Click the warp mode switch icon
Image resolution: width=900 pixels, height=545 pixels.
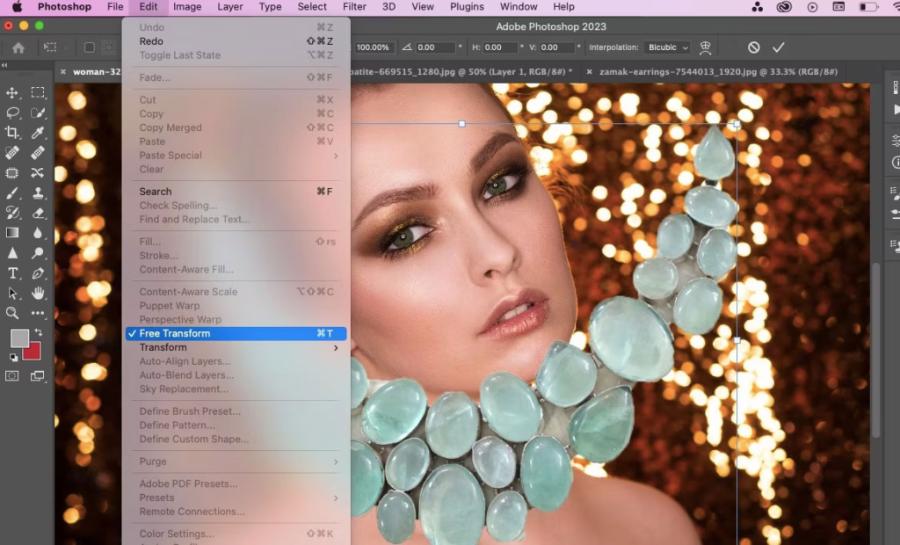pos(706,47)
